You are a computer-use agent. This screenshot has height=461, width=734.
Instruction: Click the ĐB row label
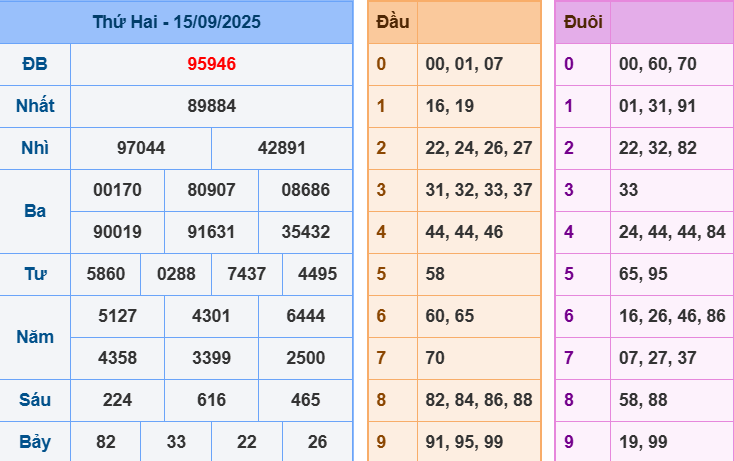pos(35,64)
